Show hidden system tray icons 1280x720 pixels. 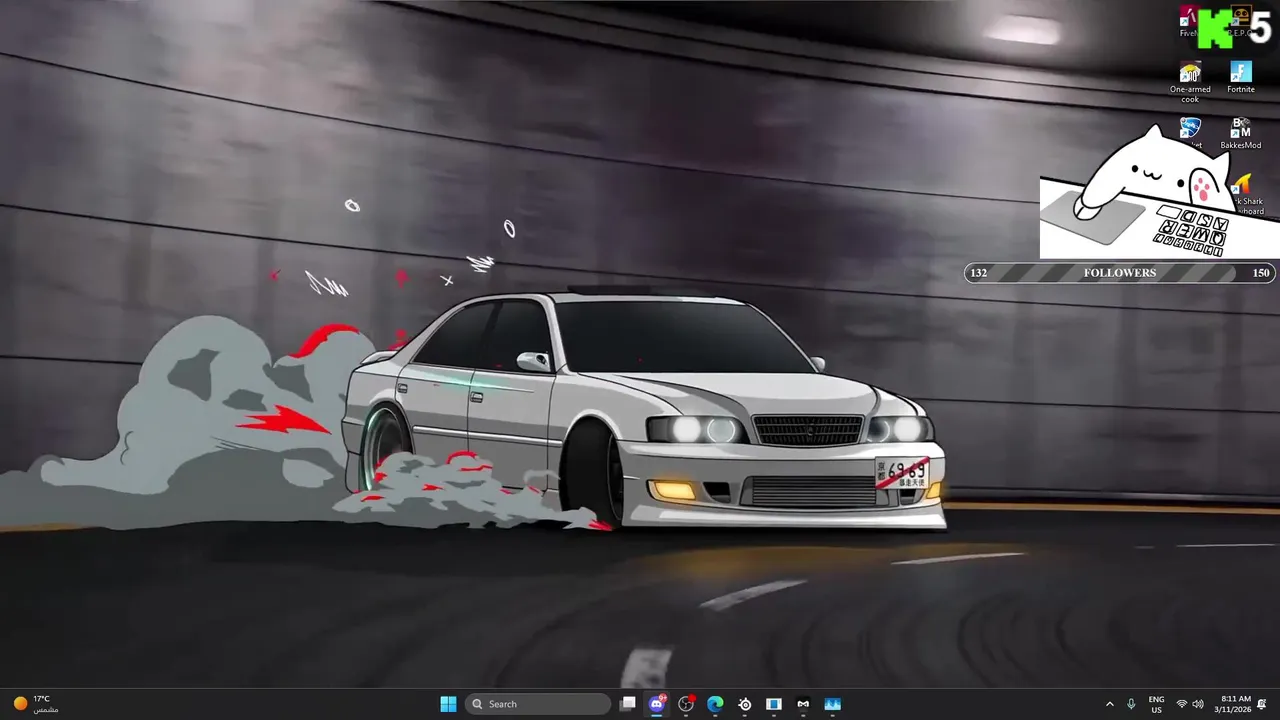pyautogui.click(x=1109, y=704)
